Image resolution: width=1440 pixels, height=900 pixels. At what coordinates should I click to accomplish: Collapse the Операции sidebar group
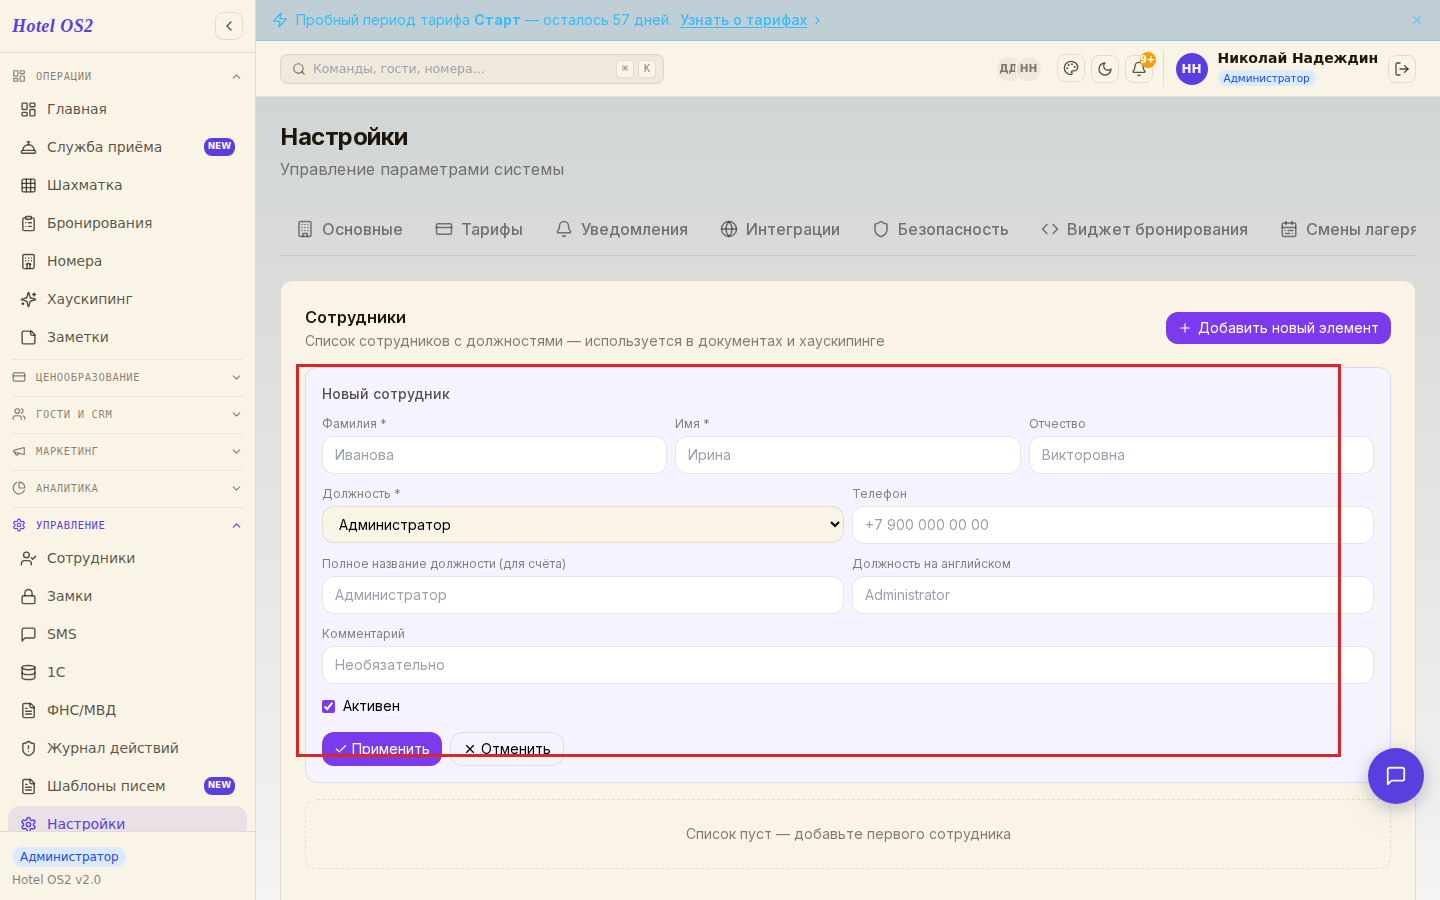[126, 76]
